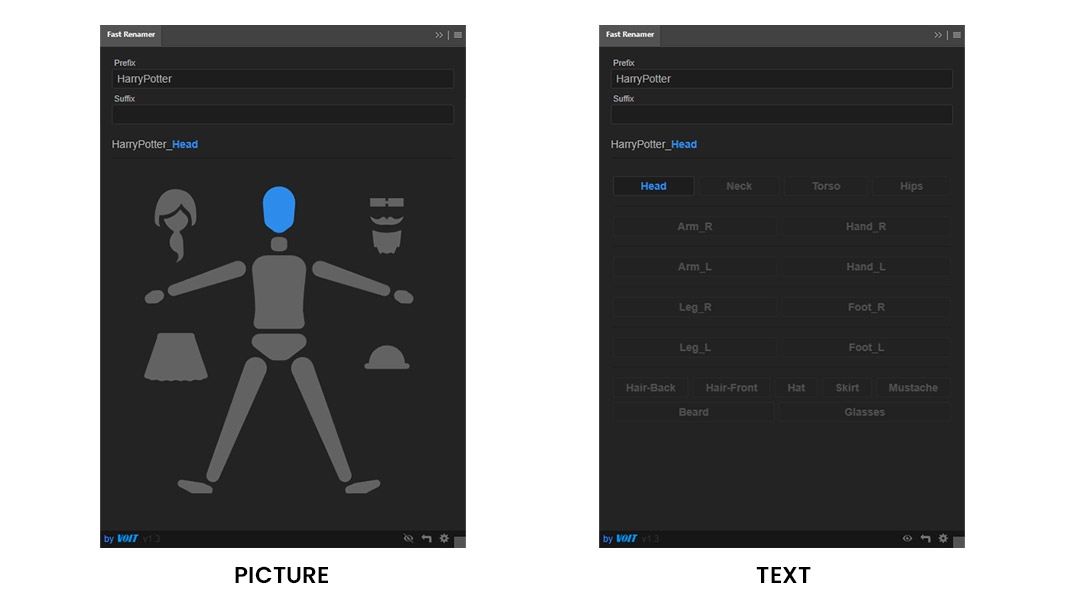The image size is (1065, 602).
Task: Click the Leg_L button
Action: coord(695,347)
